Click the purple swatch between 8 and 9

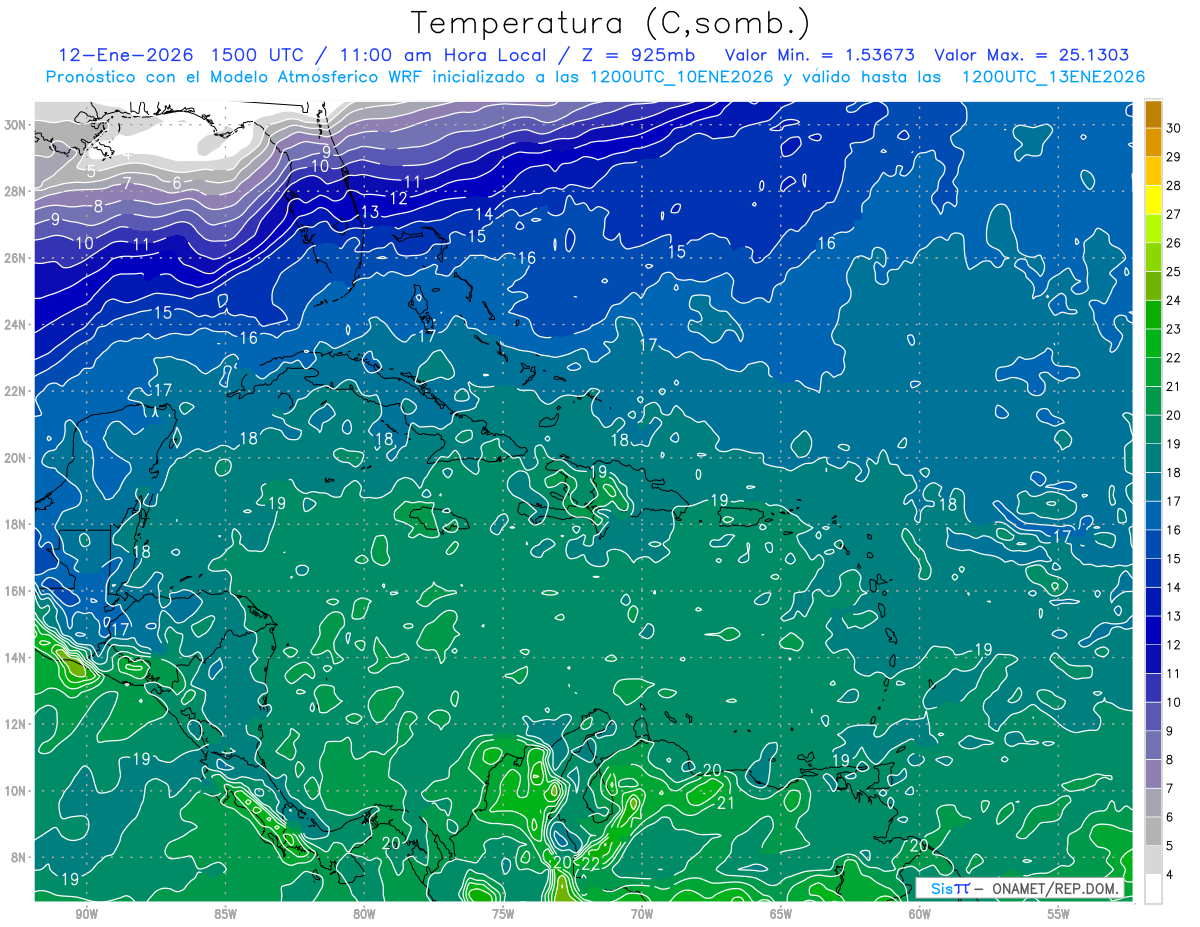coord(1153,746)
